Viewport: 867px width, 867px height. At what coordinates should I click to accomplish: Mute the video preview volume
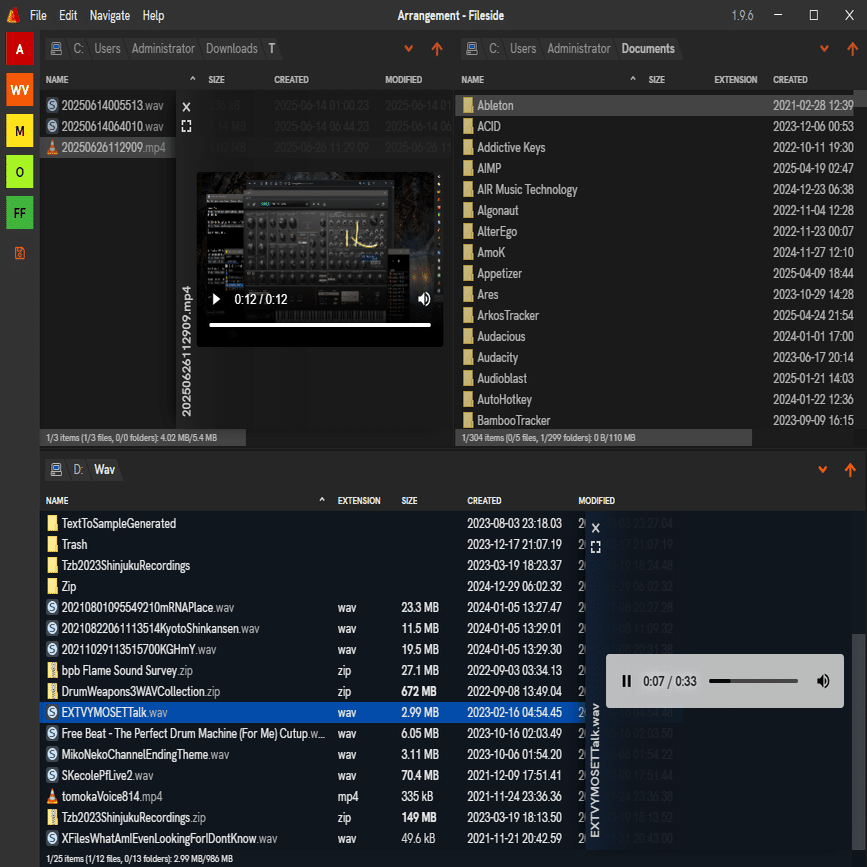point(424,299)
